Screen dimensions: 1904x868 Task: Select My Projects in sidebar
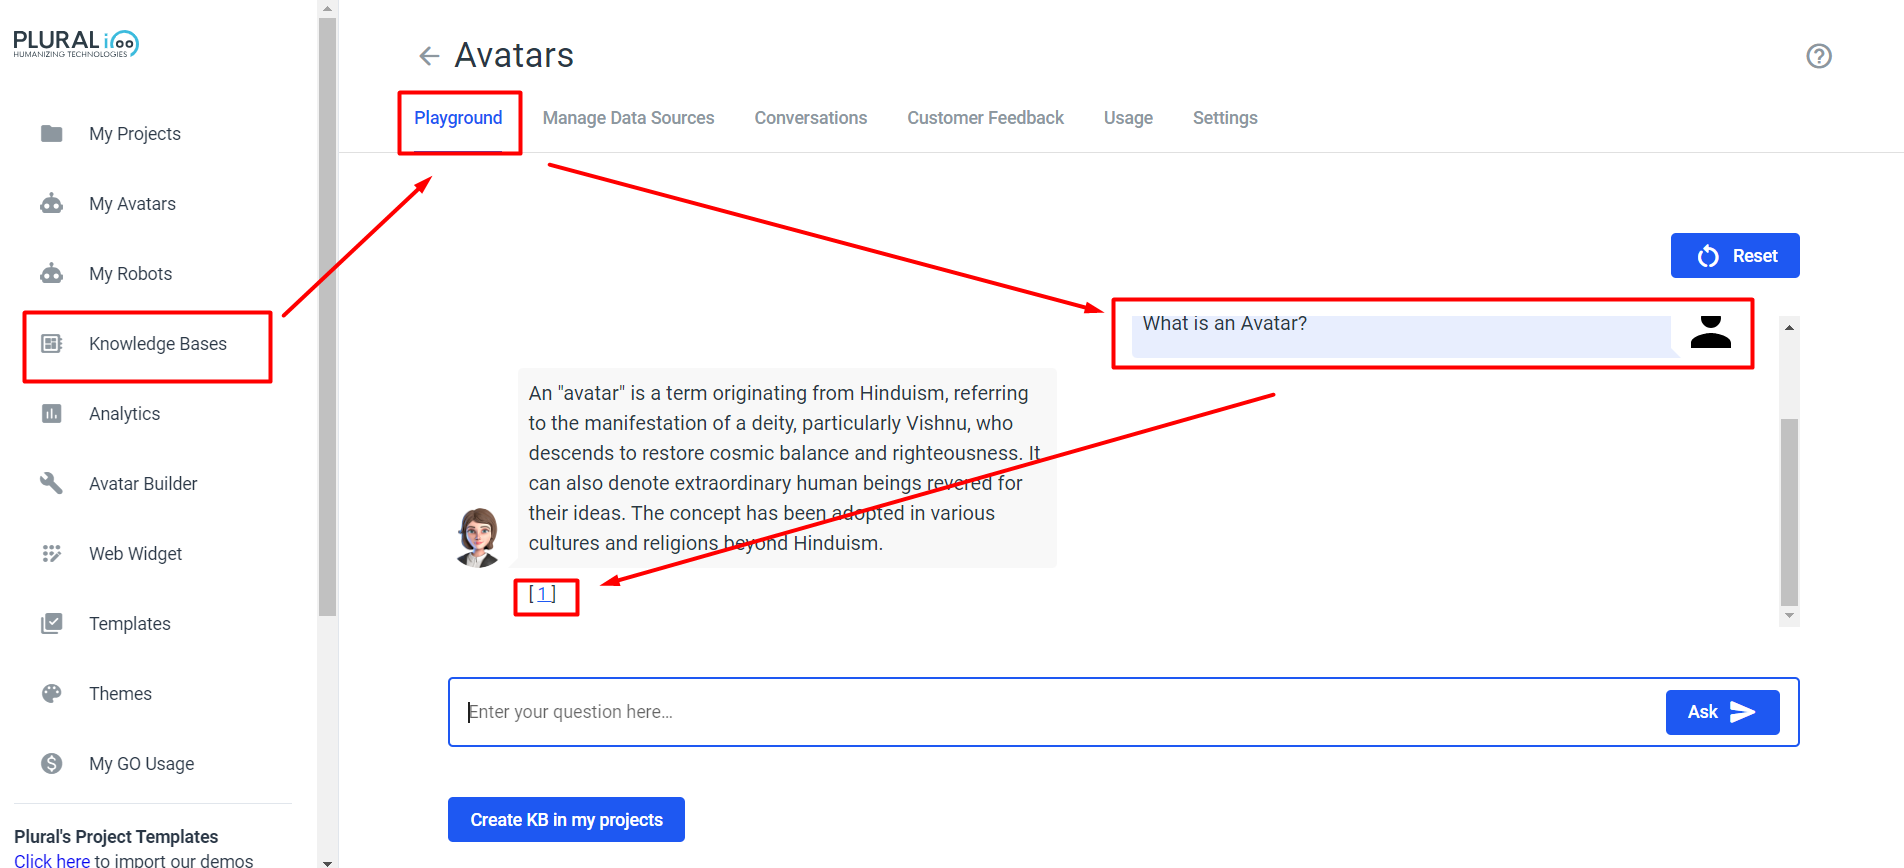click(135, 134)
